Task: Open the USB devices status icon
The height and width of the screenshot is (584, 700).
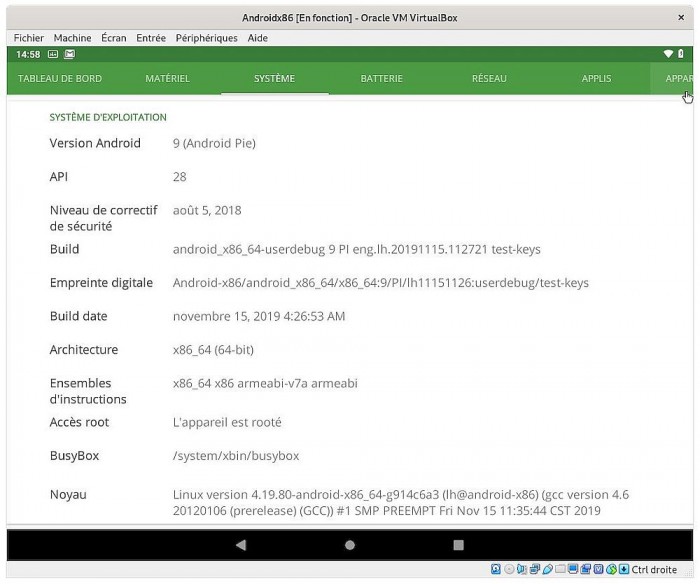Action: [547, 570]
